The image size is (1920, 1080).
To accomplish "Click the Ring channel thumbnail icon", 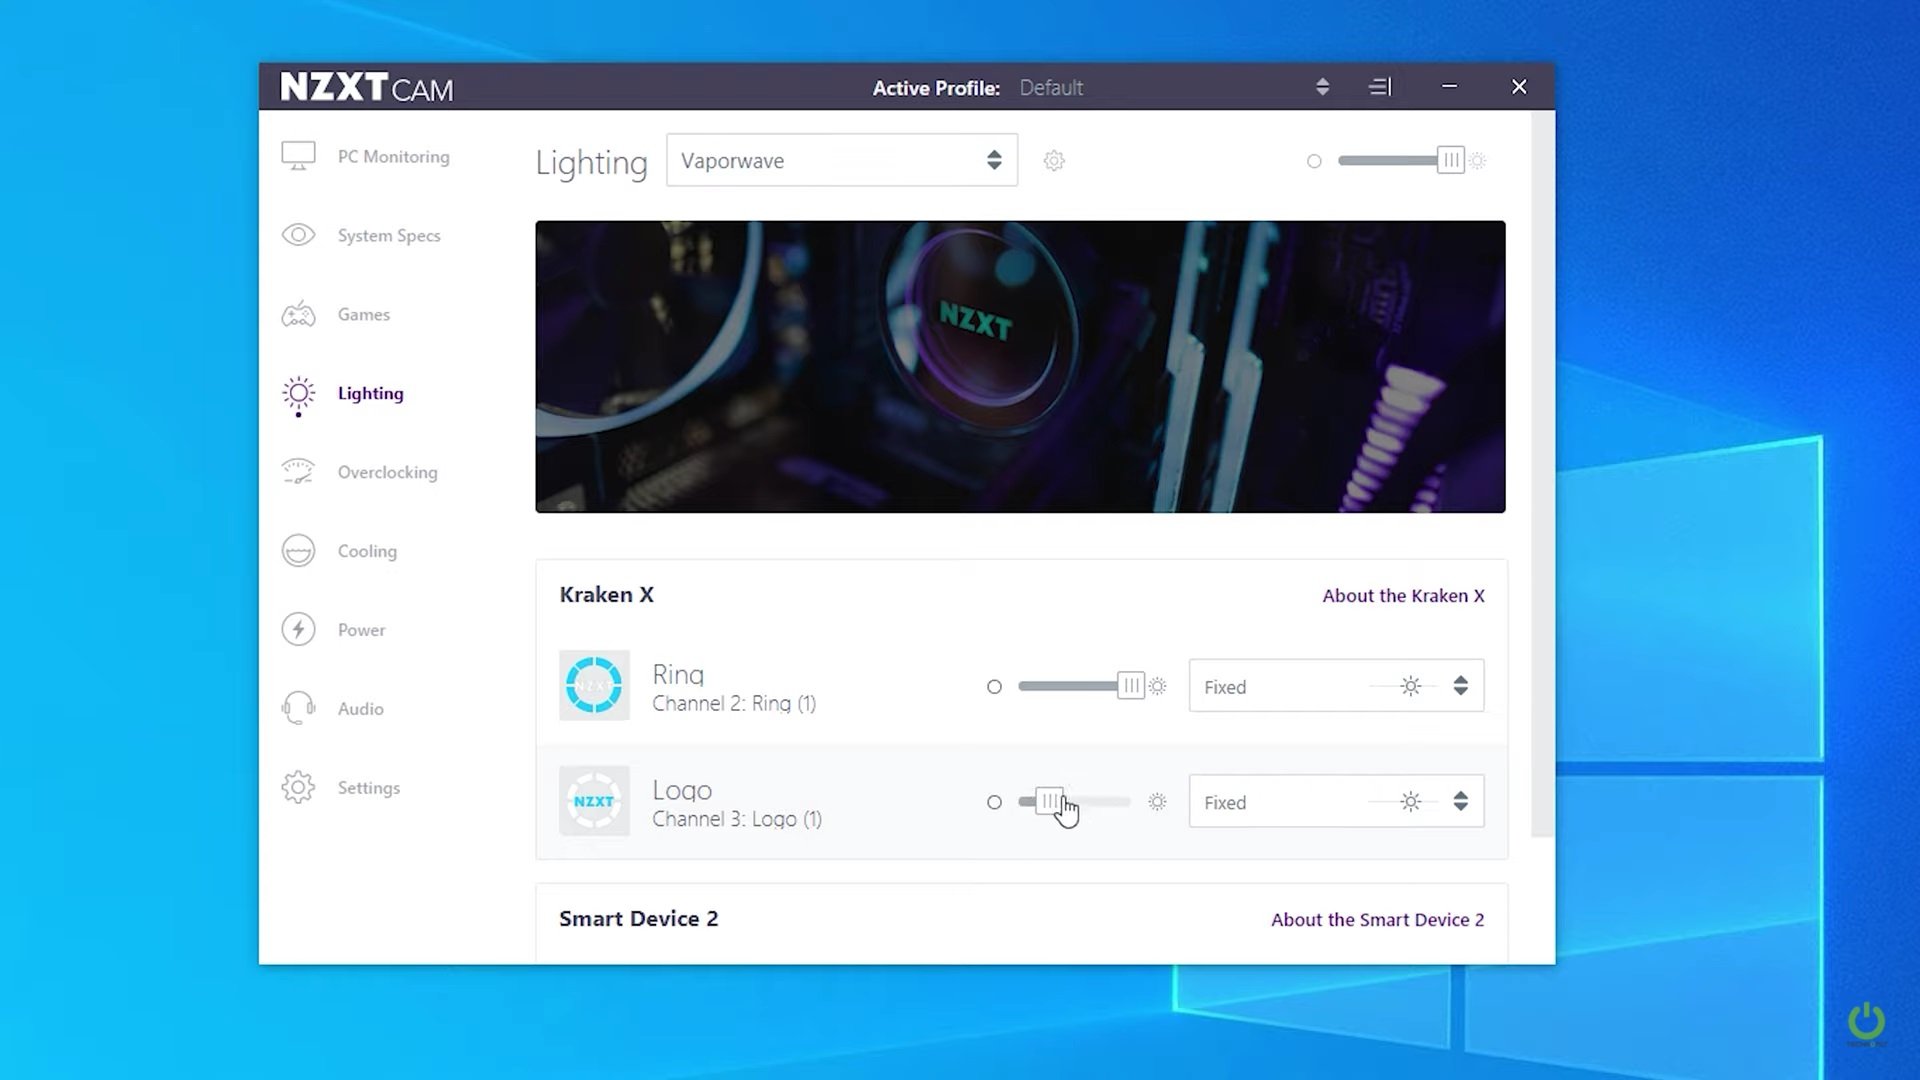I will pos(594,686).
